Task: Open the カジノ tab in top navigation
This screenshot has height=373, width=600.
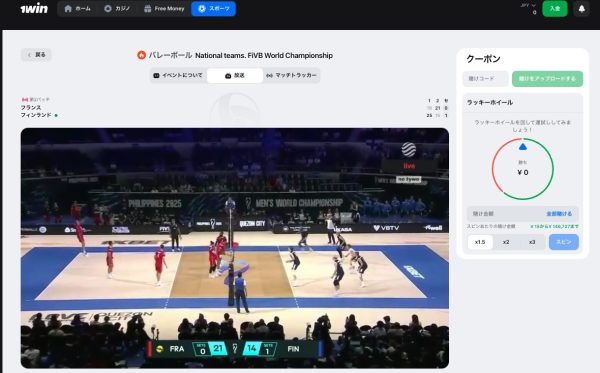Action: pyautogui.click(x=117, y=8)
